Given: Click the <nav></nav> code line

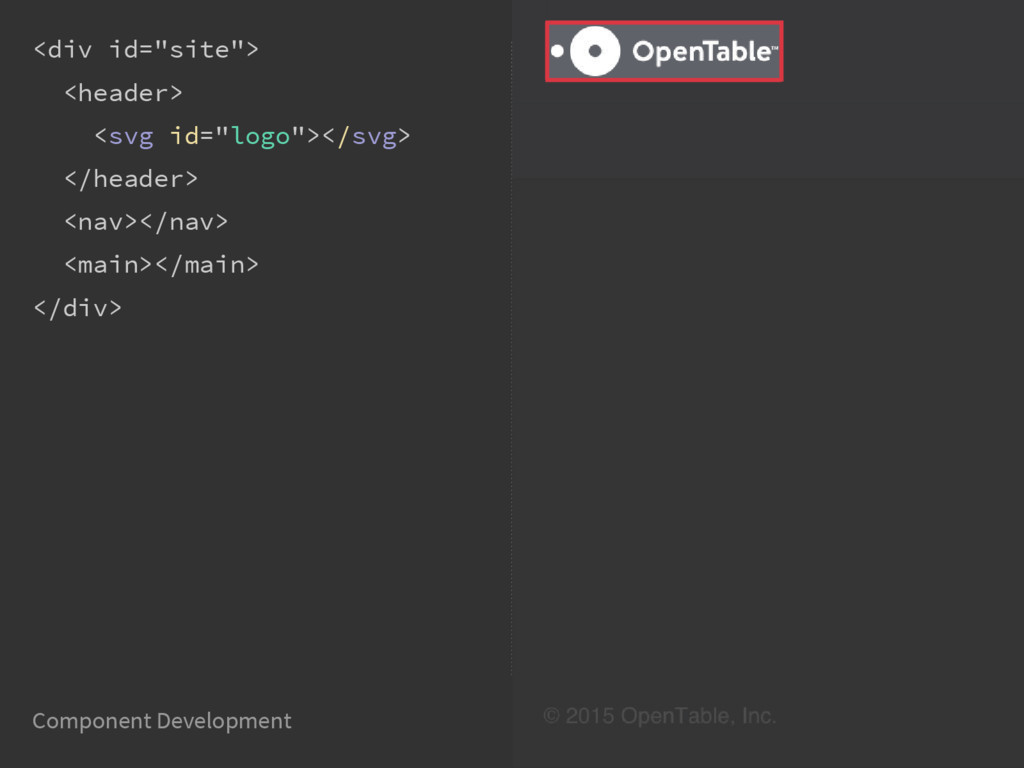Looking at the screenshot, I should pos(146,221).
